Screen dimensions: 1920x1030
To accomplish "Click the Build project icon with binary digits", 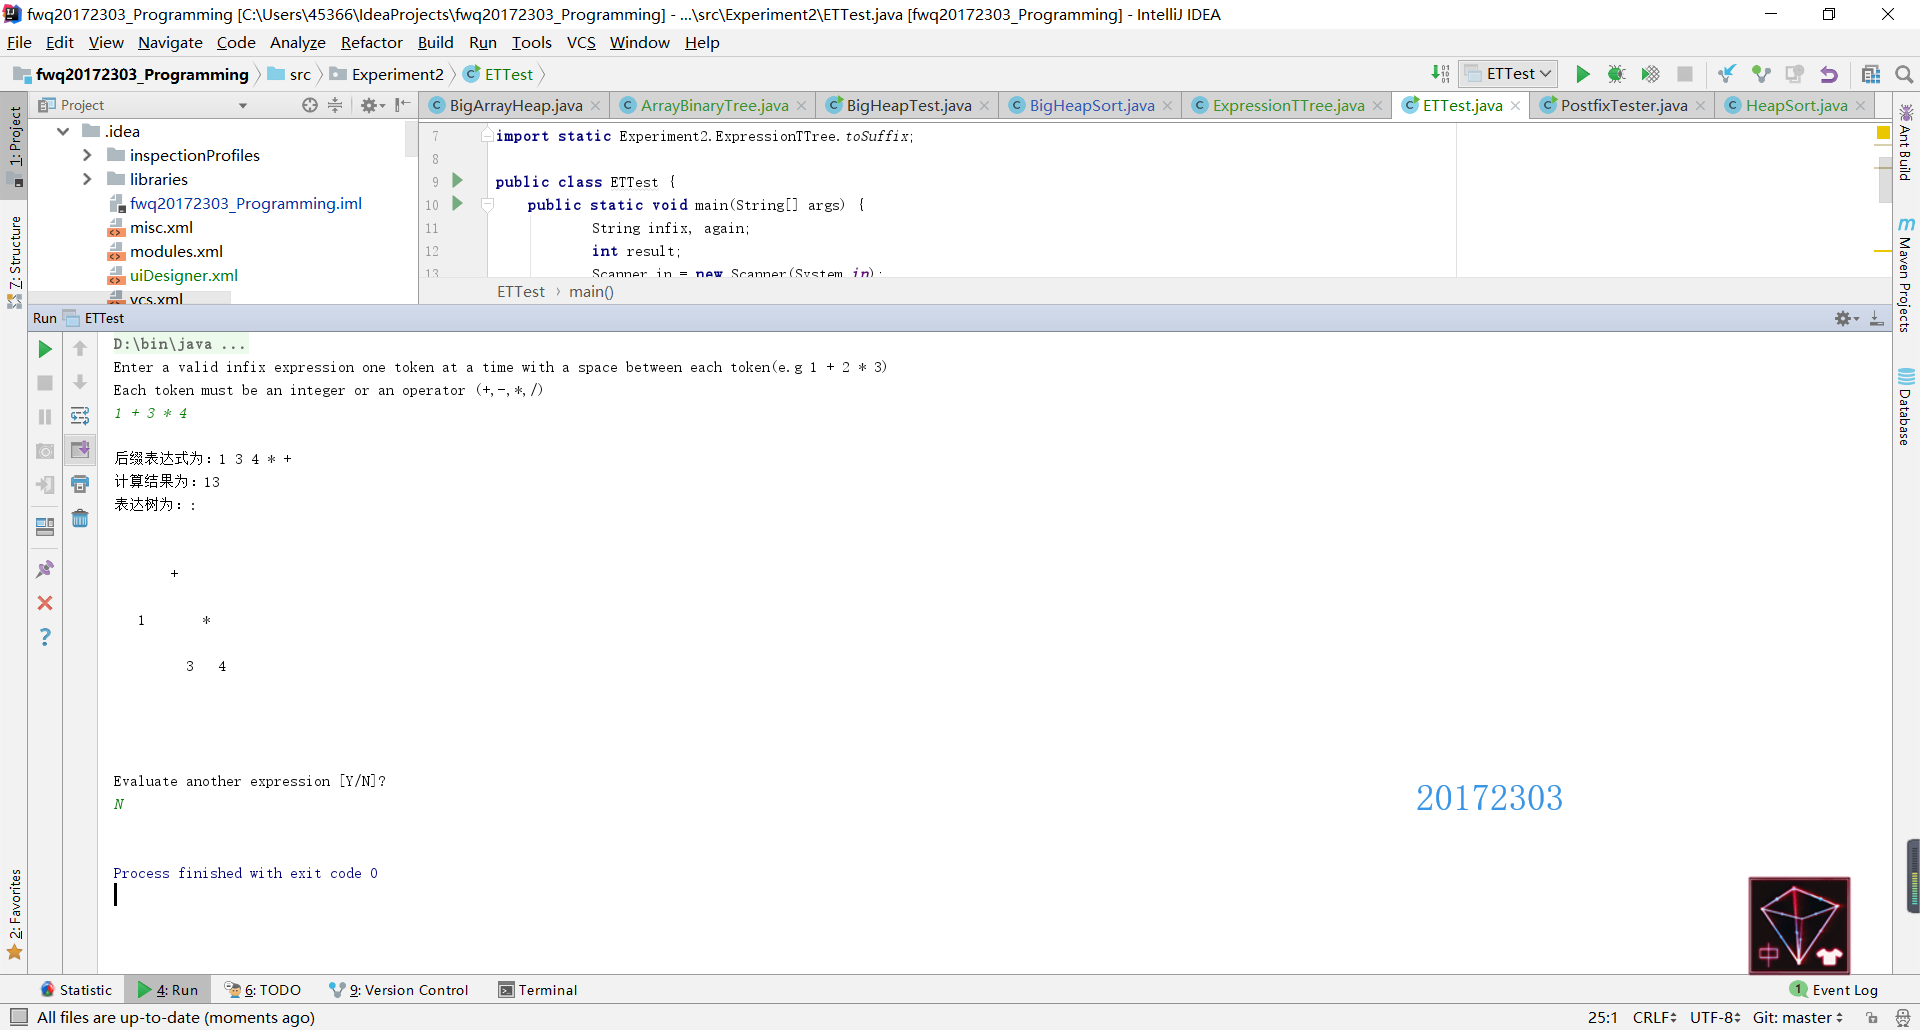I will coord(1440,74).
